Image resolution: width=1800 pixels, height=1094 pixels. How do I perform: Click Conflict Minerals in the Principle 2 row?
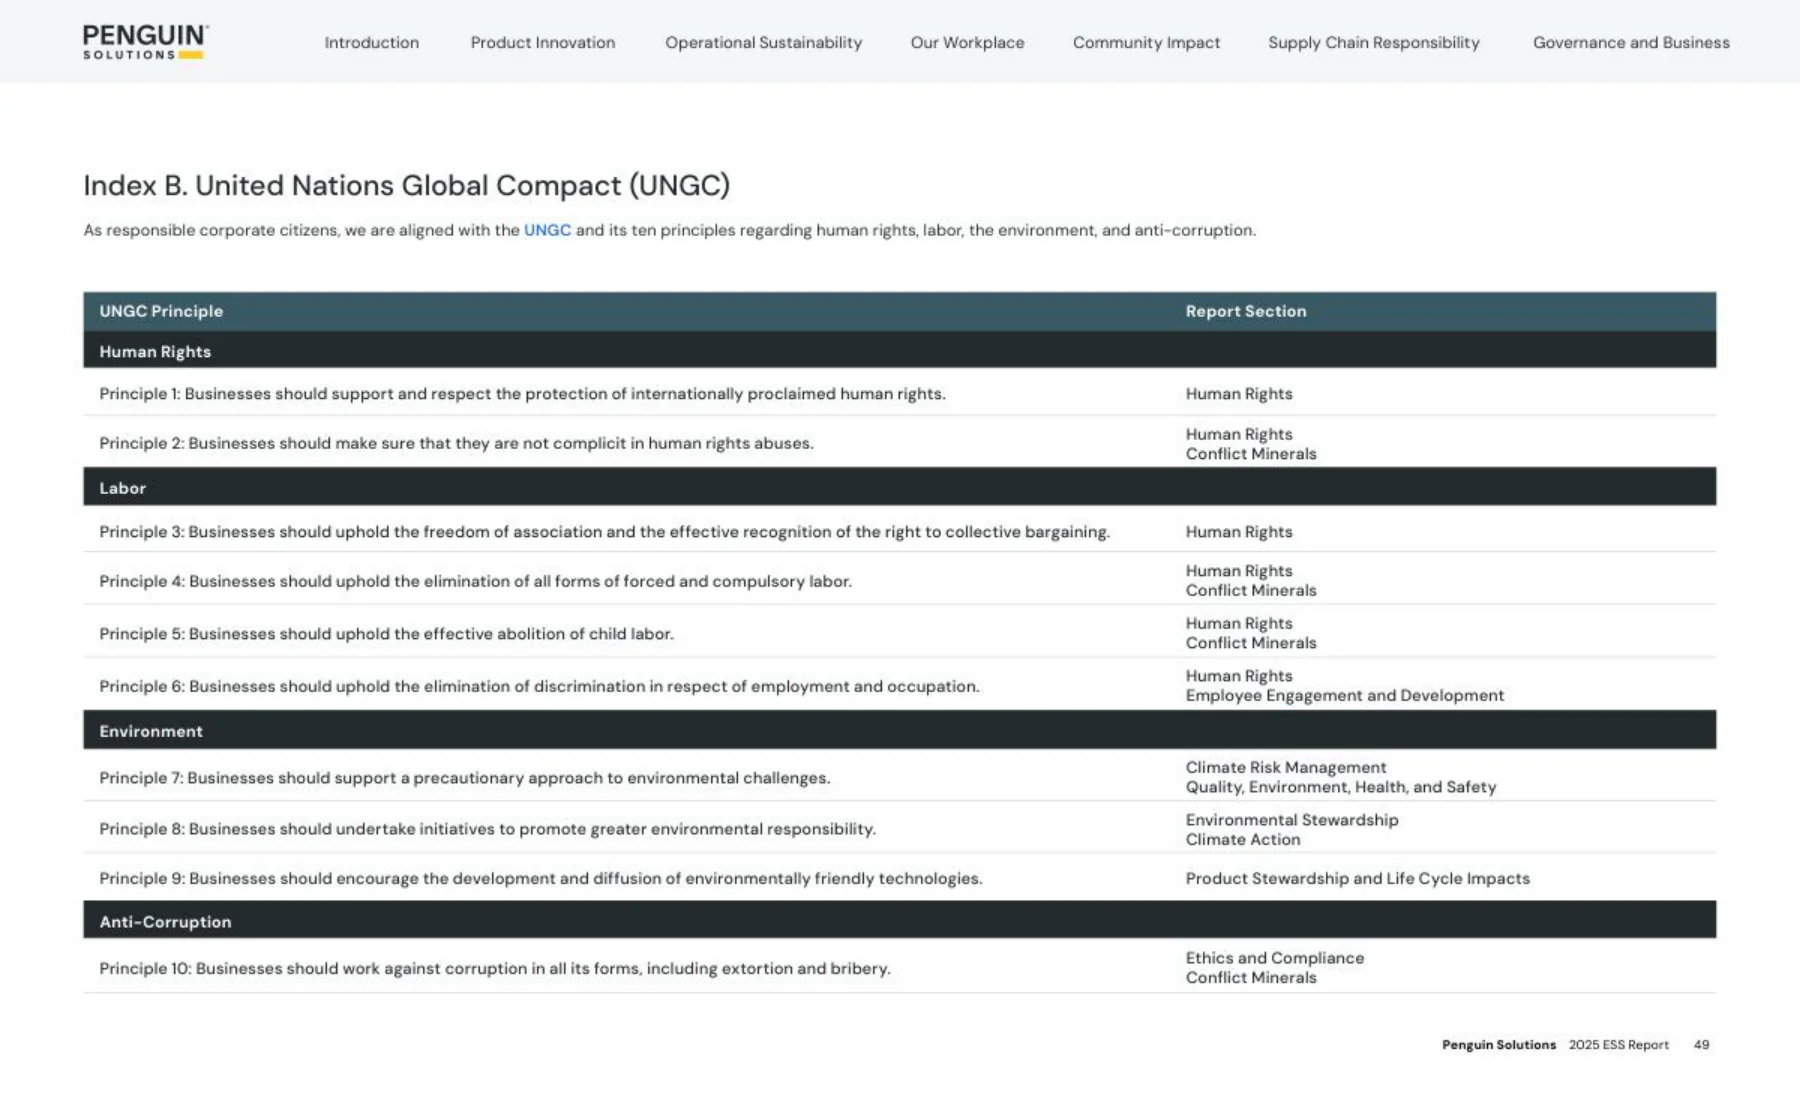[1251, 454]
